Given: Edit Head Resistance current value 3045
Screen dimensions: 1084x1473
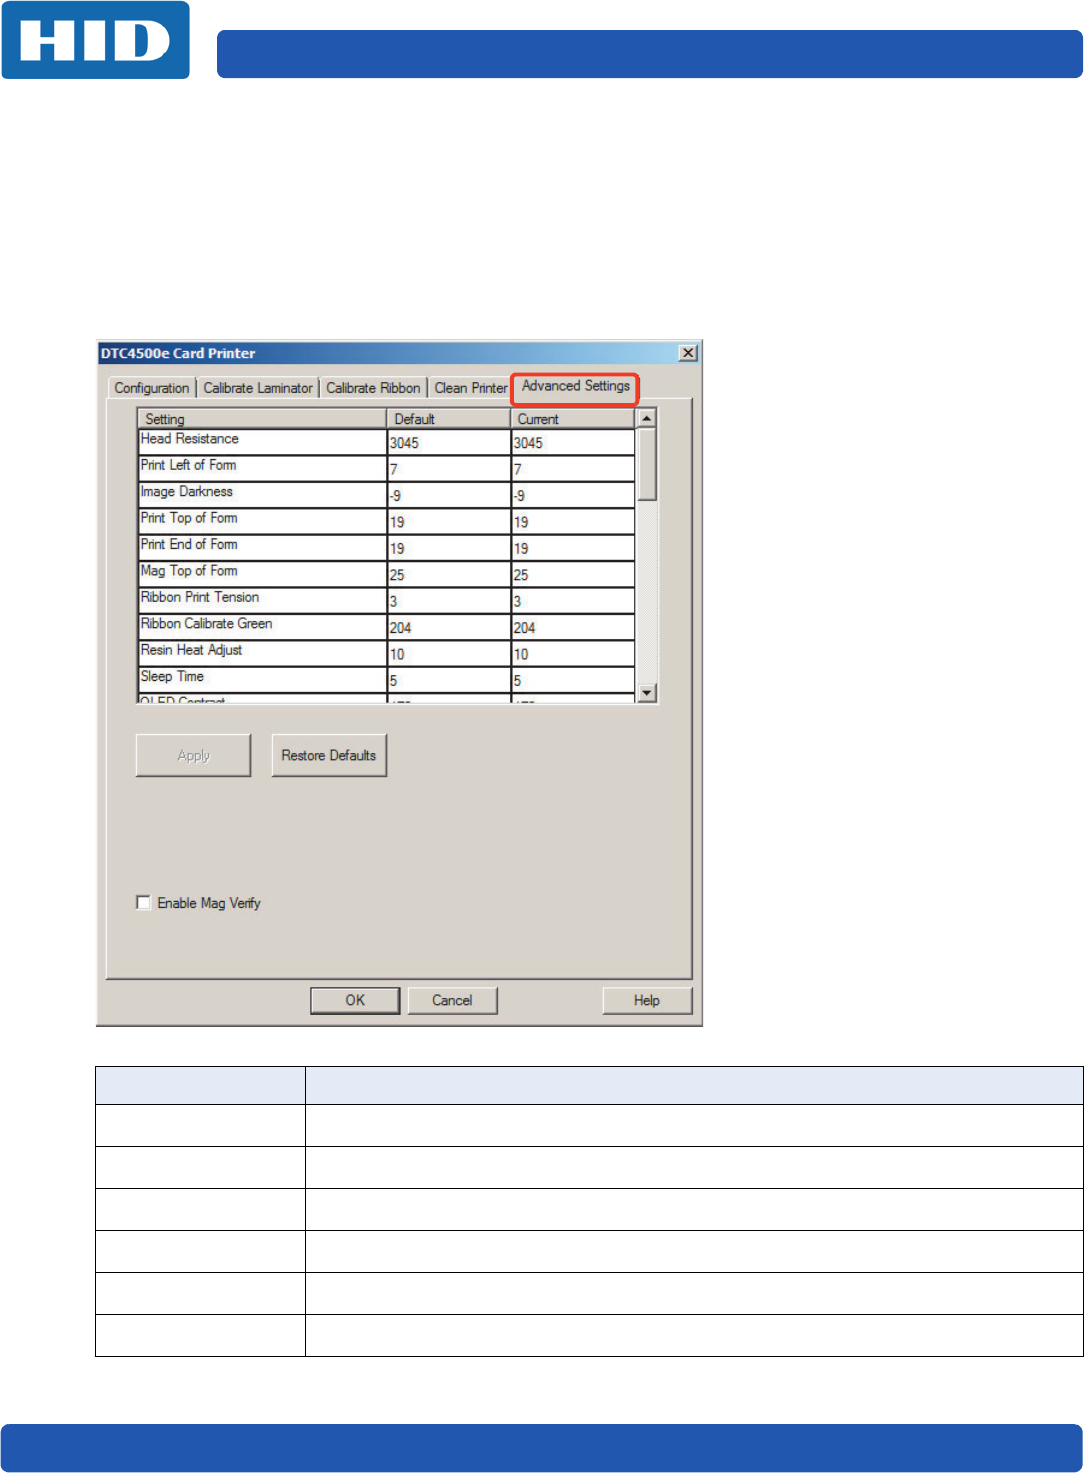Looking at the screenshot, I should pos(573,442).
